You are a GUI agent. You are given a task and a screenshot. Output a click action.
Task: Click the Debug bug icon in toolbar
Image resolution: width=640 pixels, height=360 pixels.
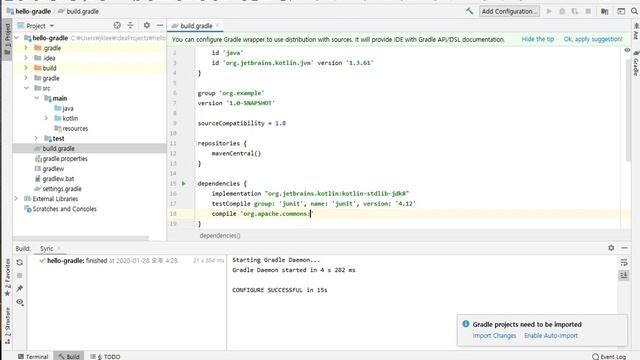pyautogui.click(x=562, y=11)
